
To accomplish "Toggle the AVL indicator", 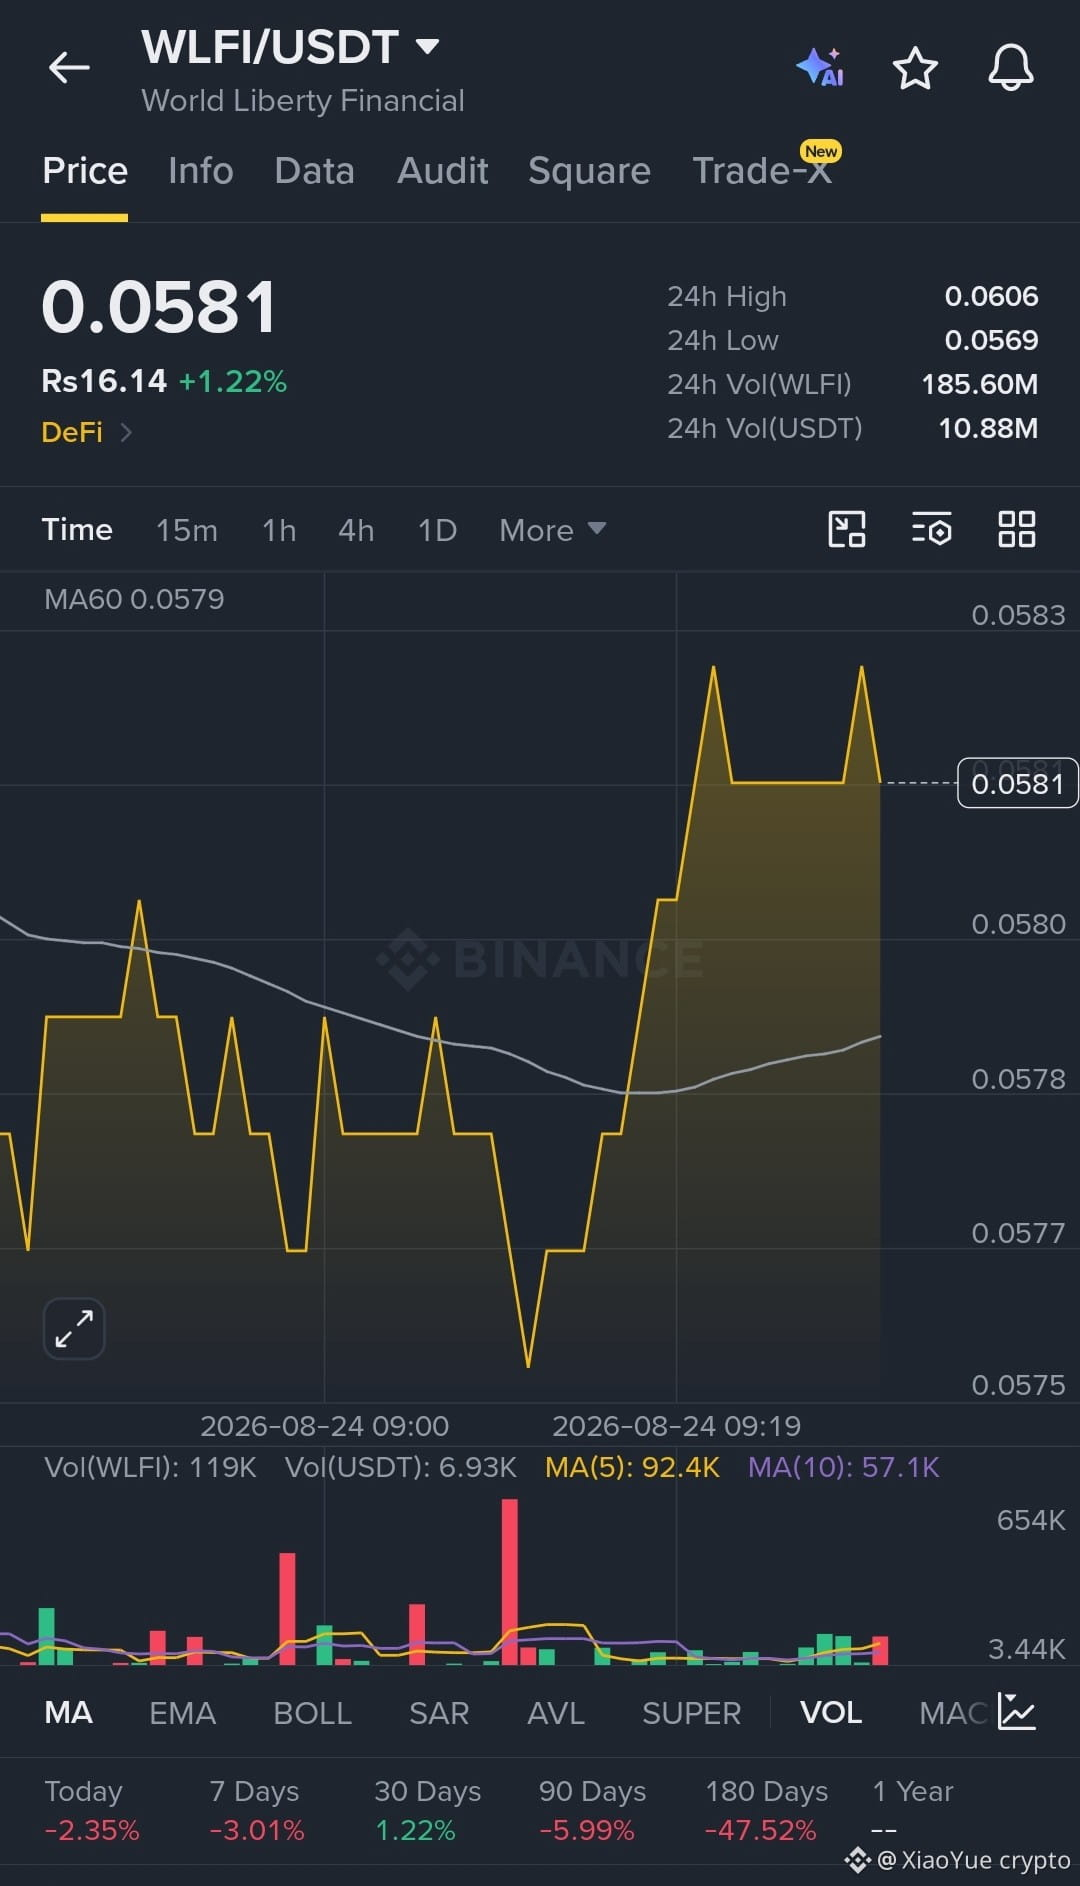I will click(x=556, y=1713).
